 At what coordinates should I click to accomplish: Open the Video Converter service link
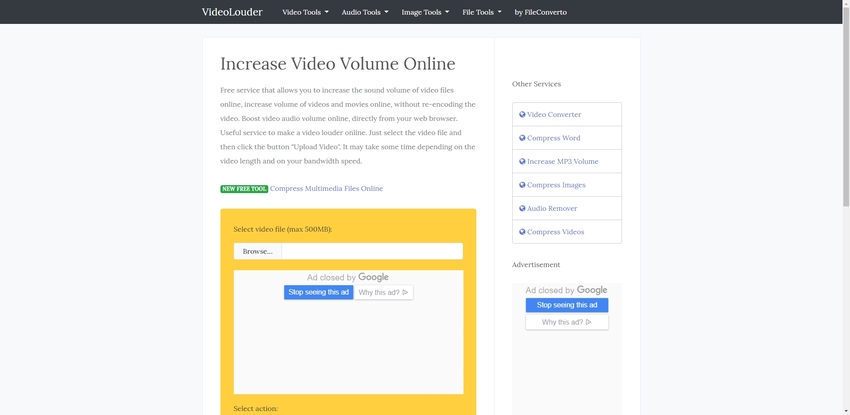[554, 114]
